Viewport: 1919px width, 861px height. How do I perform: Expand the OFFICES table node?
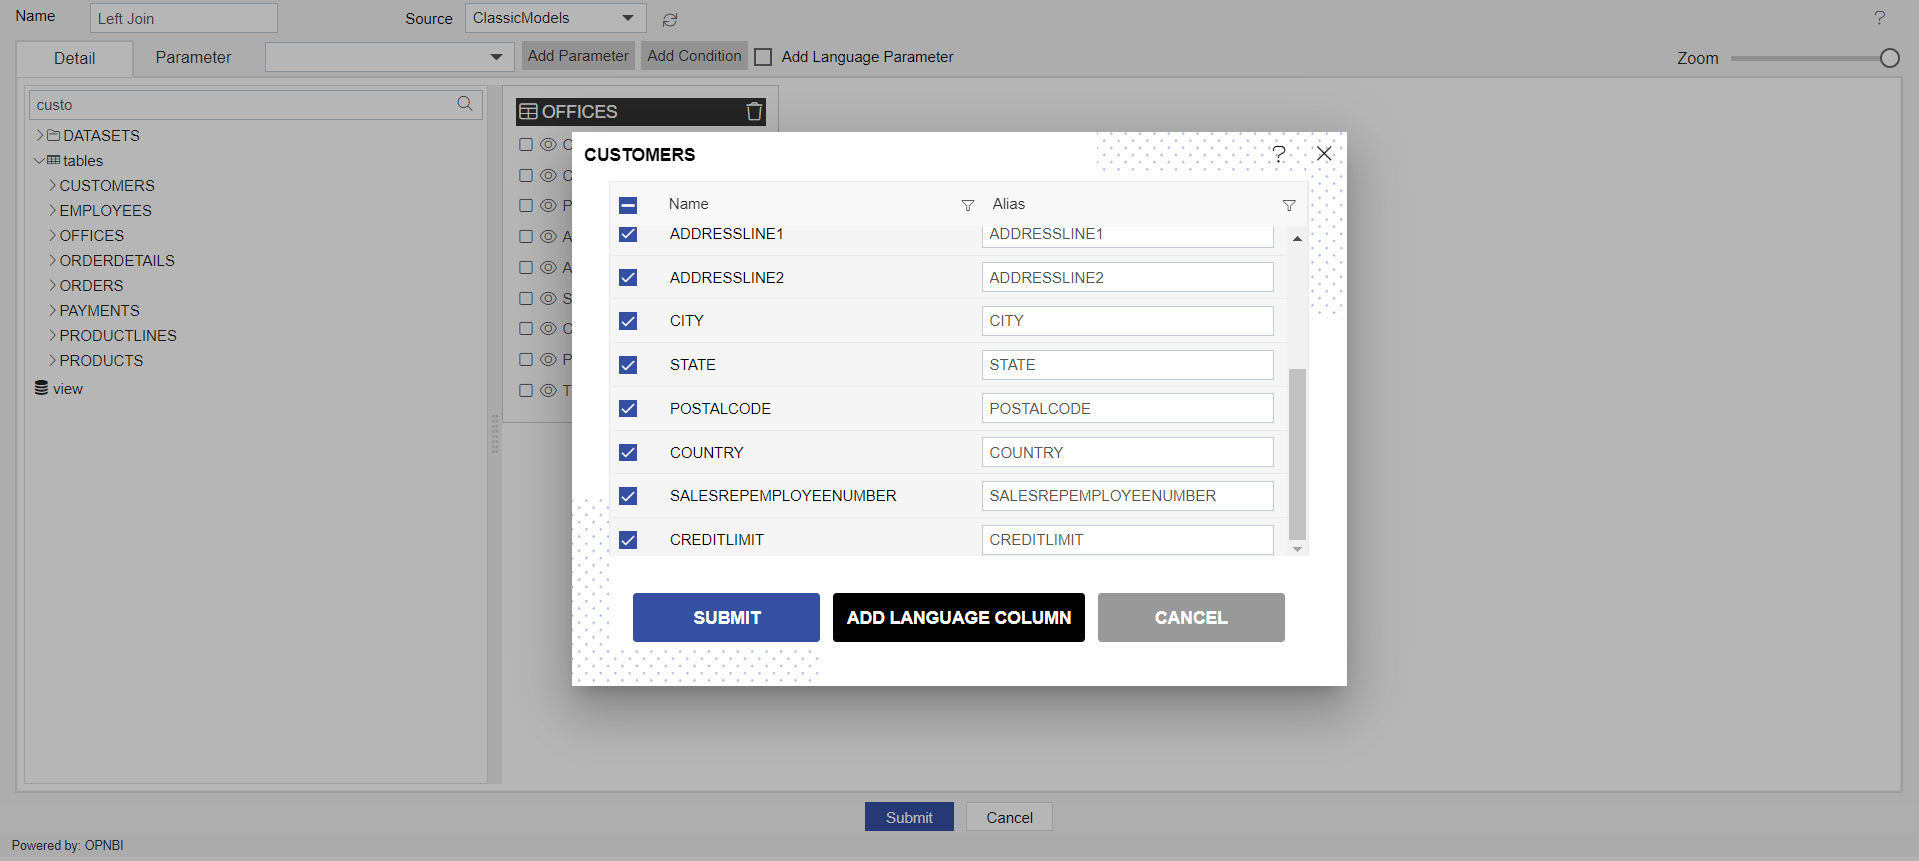[52, 235]
